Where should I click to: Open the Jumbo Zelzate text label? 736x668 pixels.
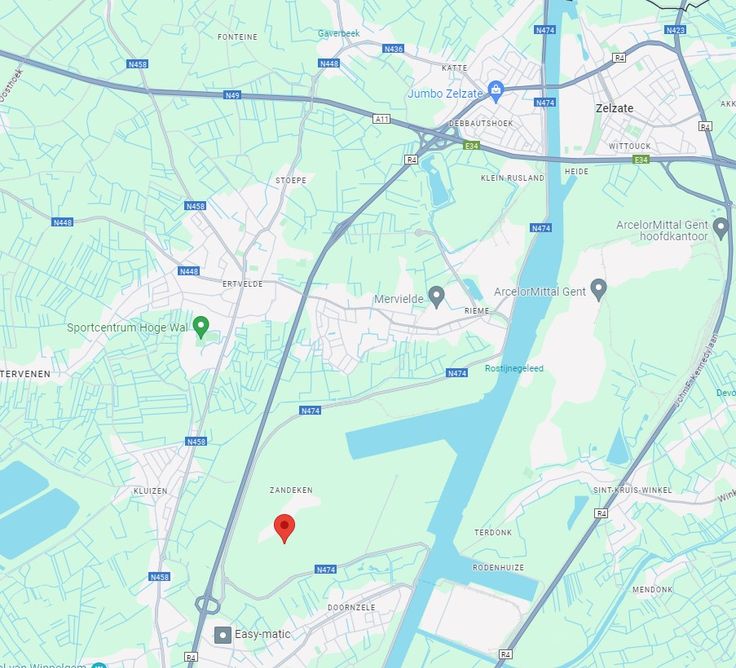click(x=445, y=93)
